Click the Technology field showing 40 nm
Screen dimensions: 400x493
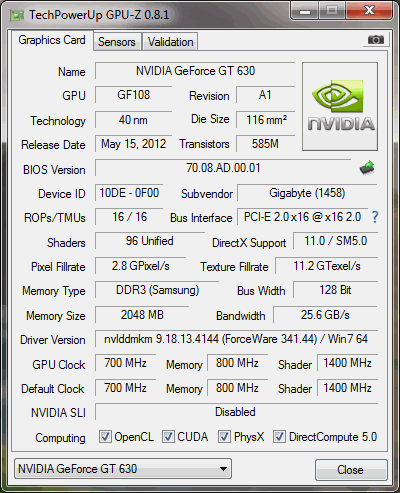tap(134, 119)
